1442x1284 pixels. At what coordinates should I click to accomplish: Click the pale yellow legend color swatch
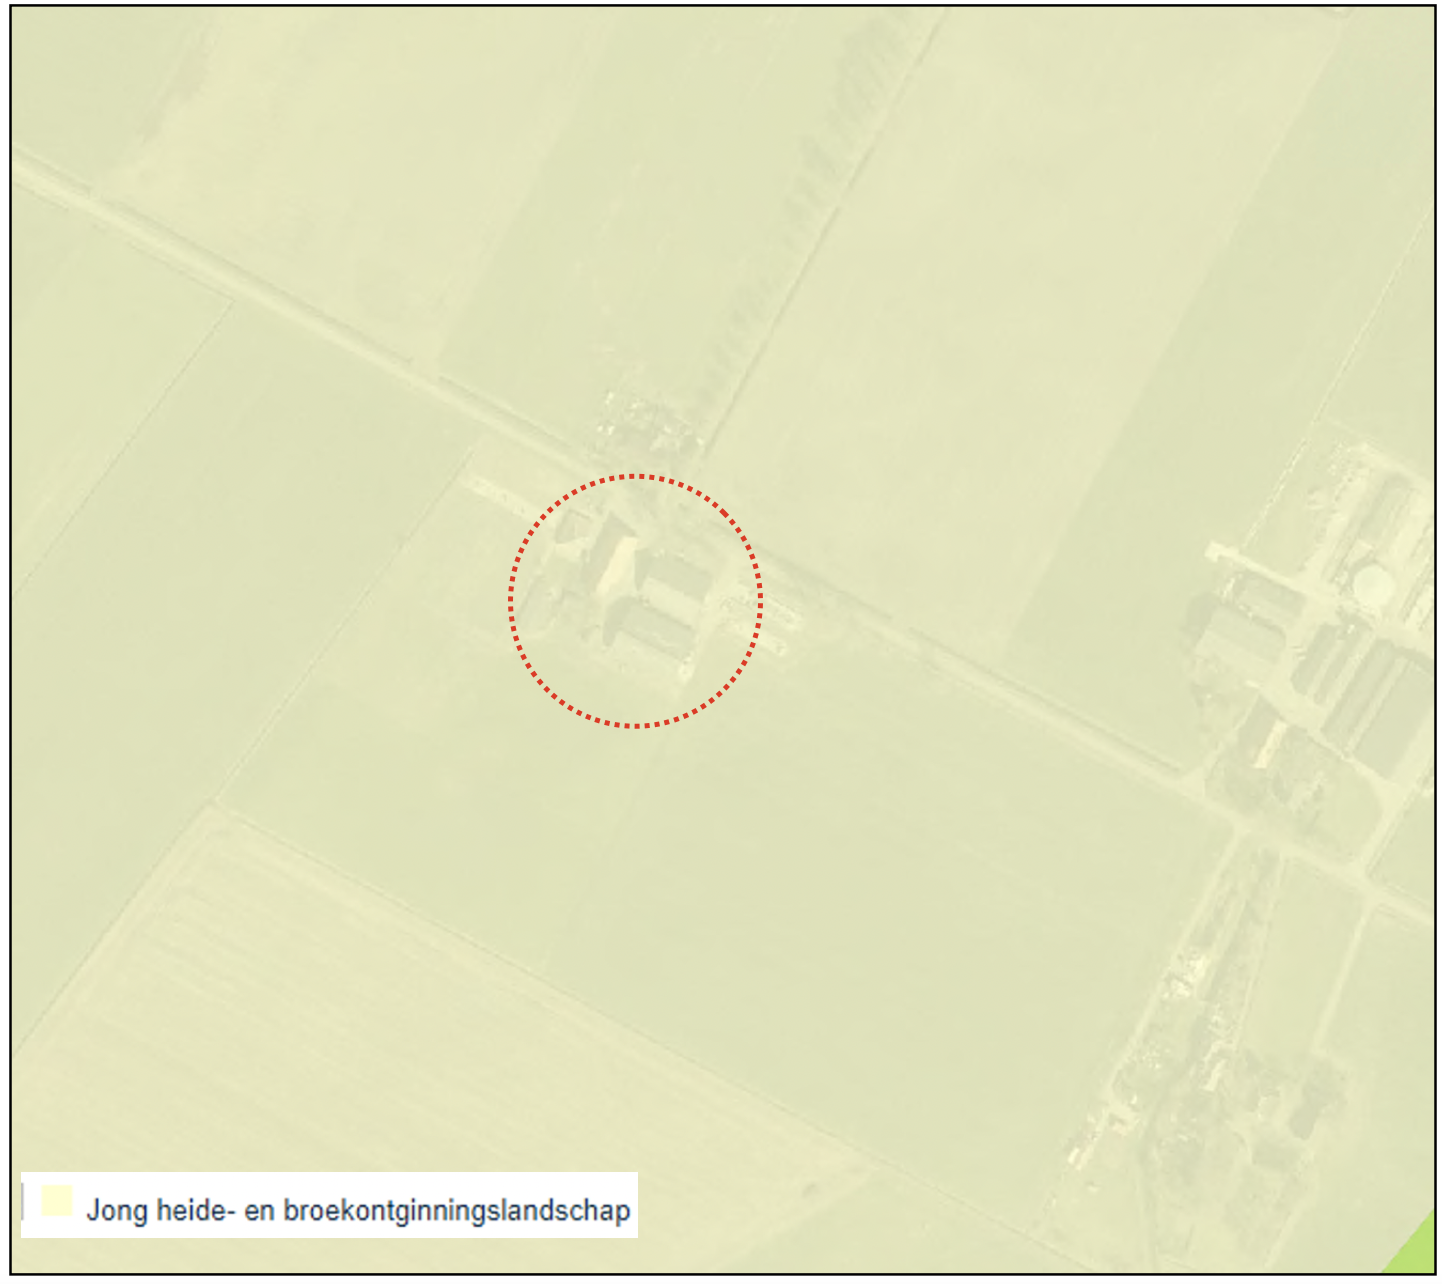coord(57,1201)
